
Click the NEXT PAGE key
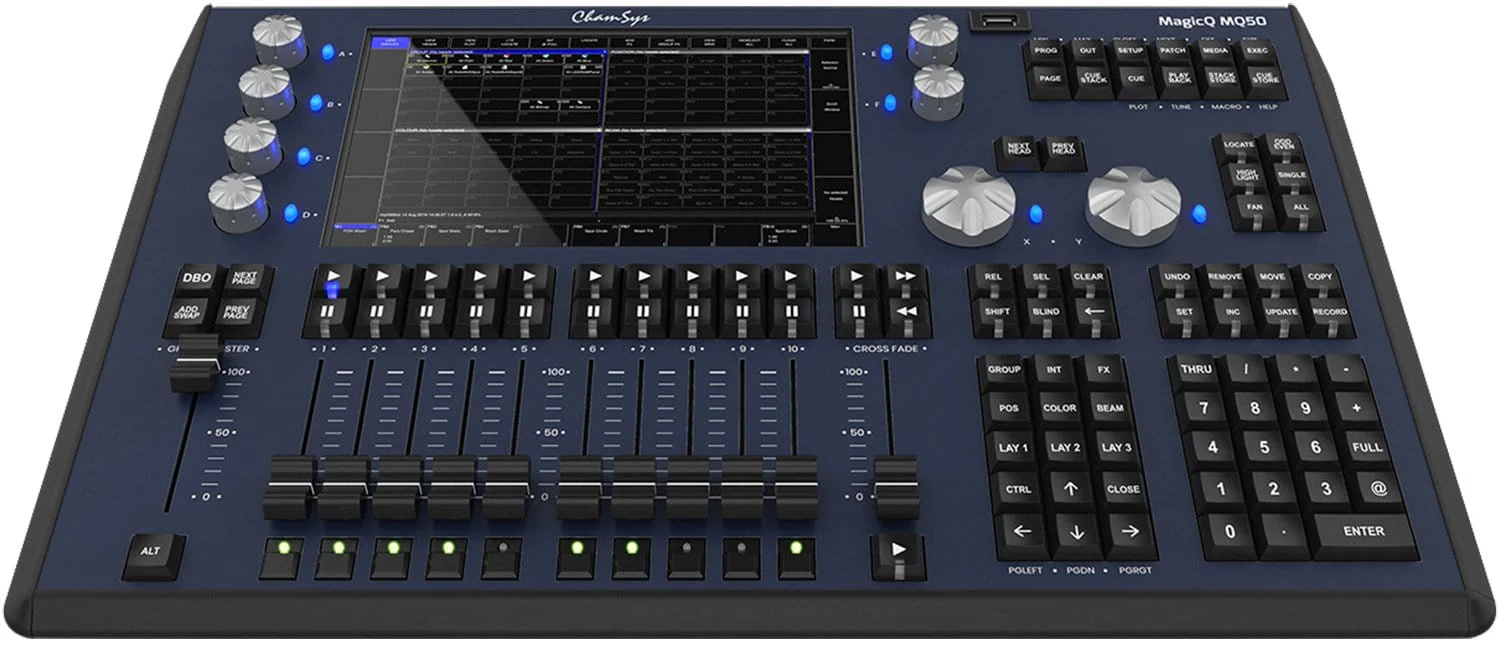point(245,280)
